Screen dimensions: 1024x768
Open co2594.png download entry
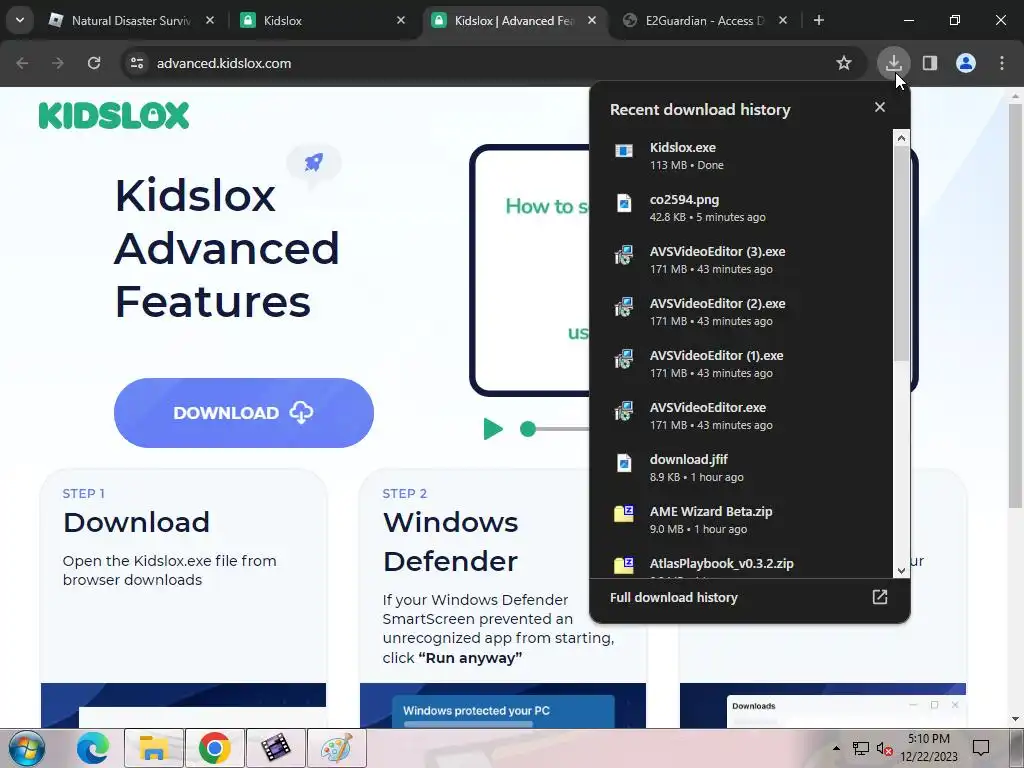coord(741,208)
